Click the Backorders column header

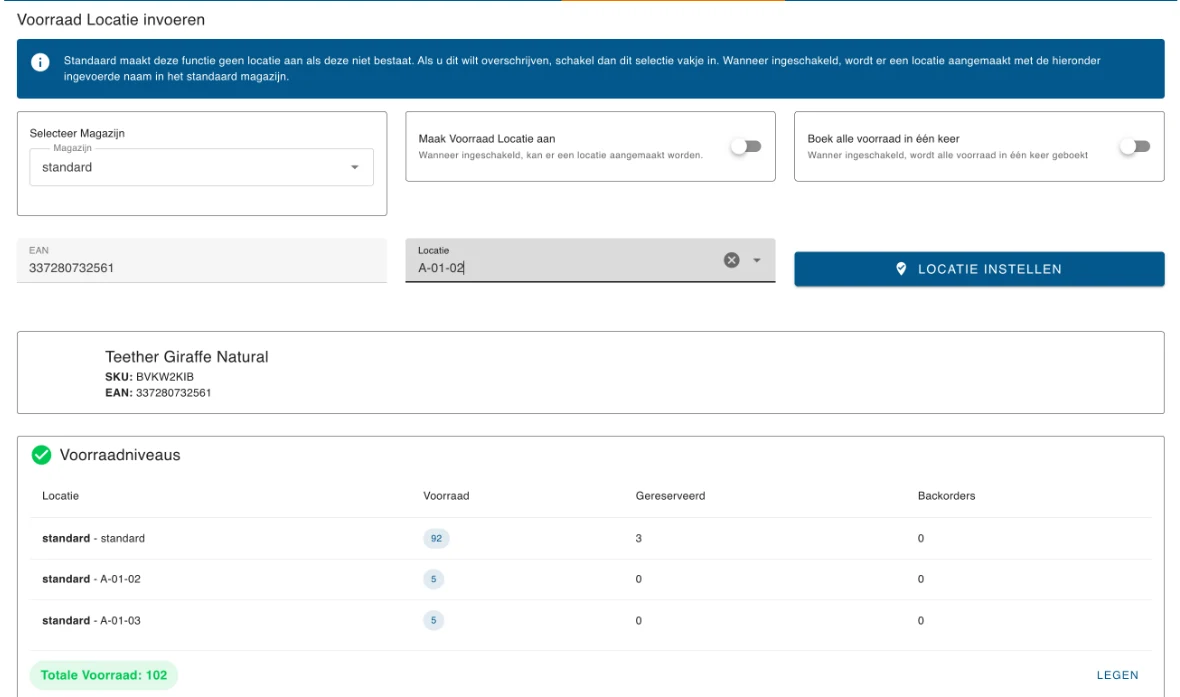(x=947, y=496)
